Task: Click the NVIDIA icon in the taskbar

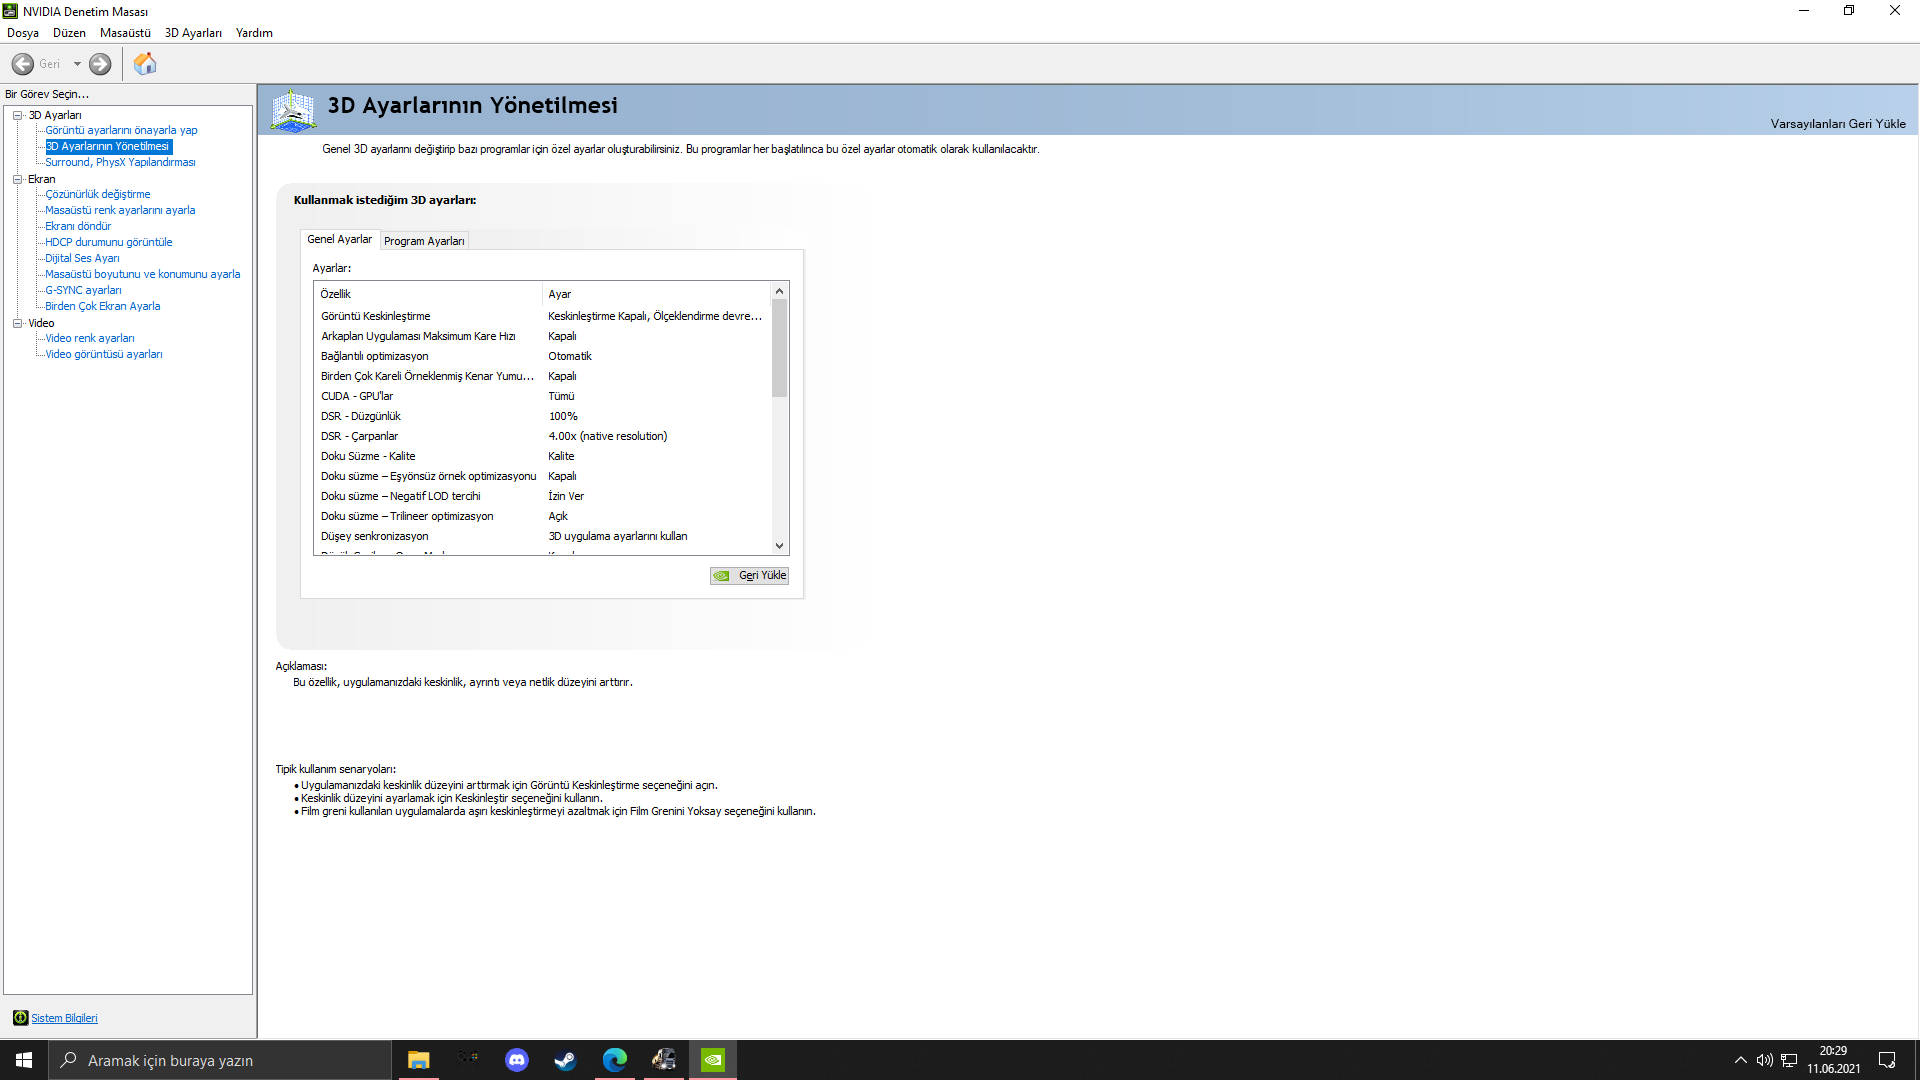Action: (x=713, y=1060)
